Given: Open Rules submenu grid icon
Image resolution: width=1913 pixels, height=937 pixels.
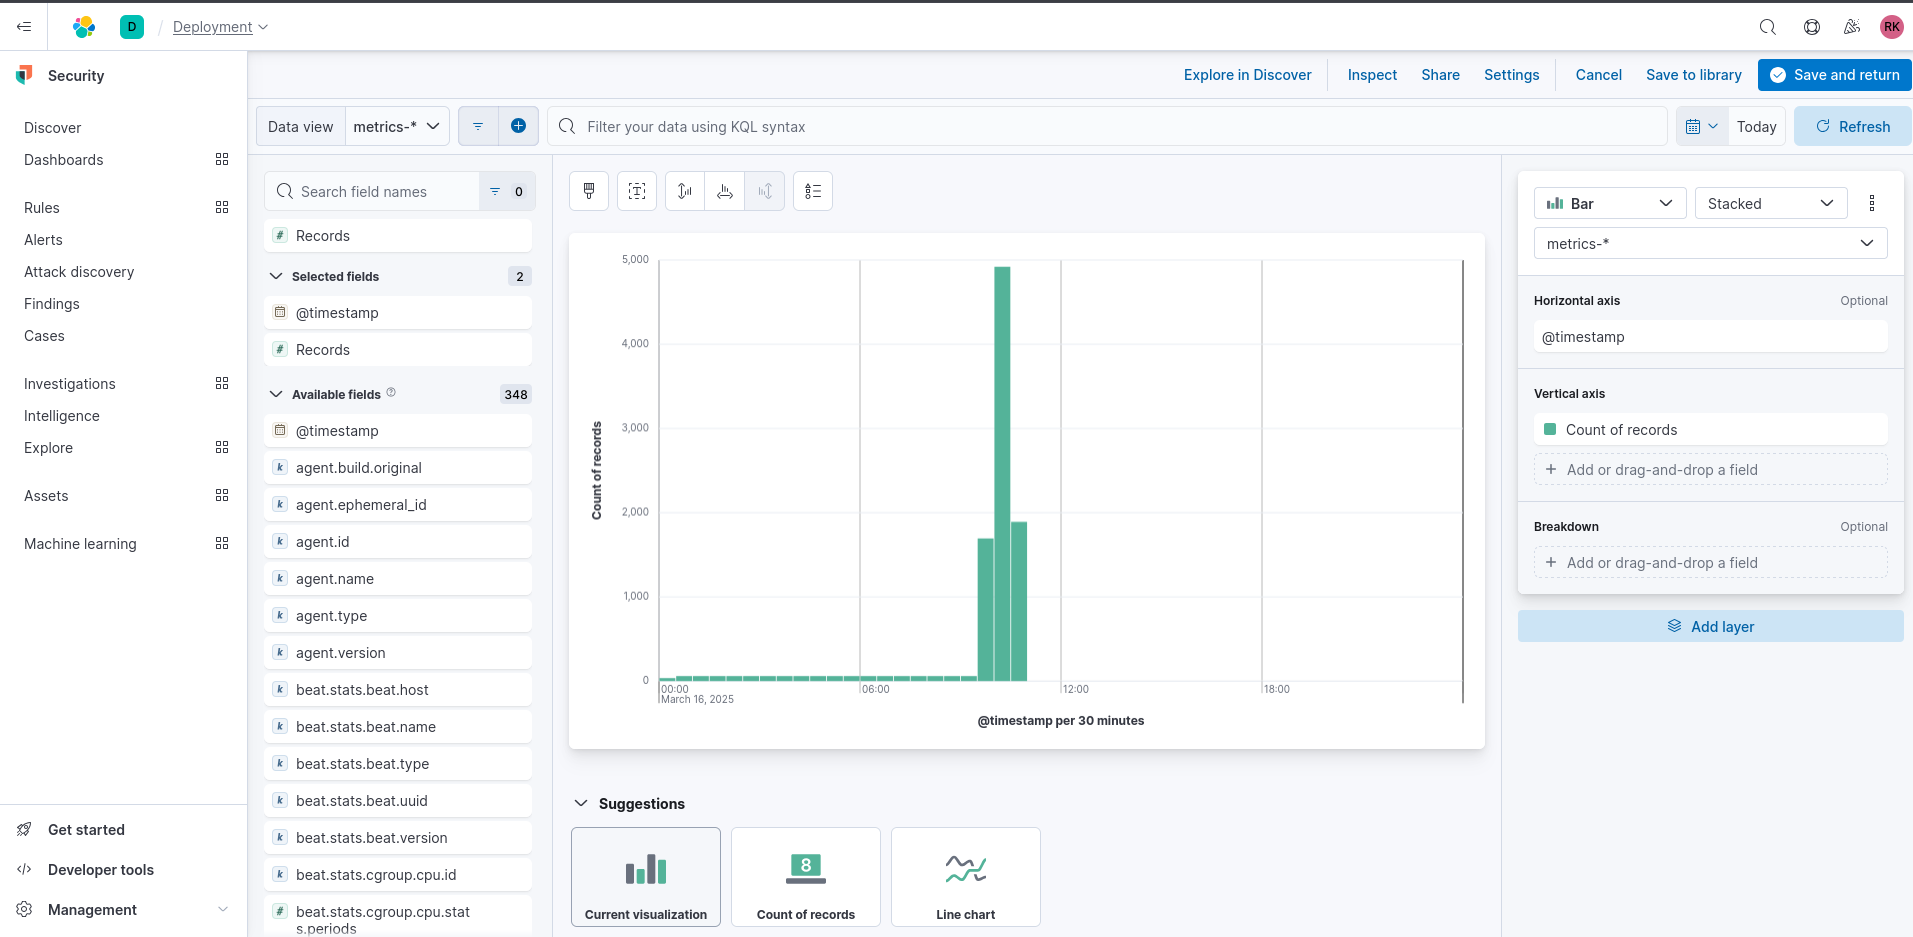Looking at the screenshot, I should (222, 207).
